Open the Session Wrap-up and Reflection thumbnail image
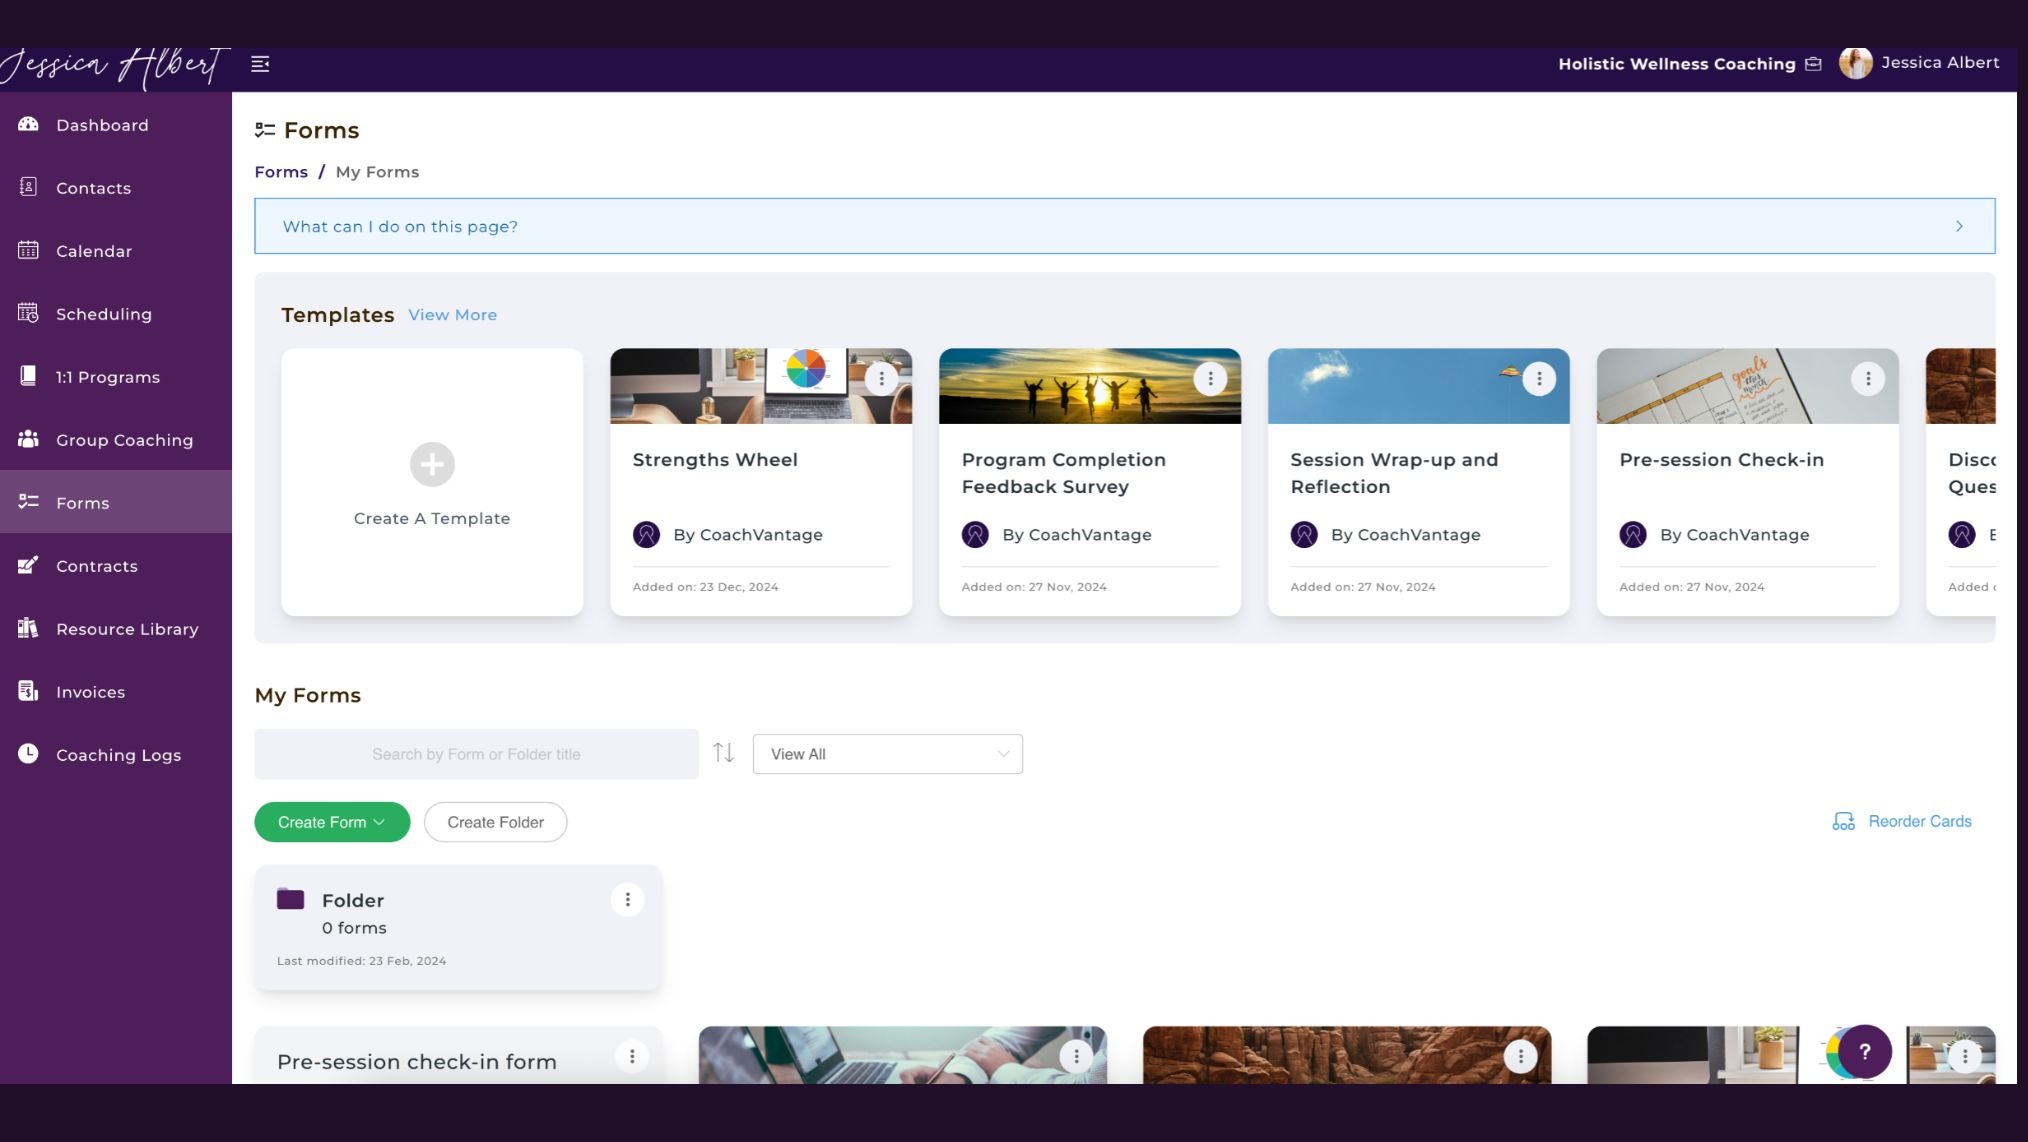 coord(1419,386)
